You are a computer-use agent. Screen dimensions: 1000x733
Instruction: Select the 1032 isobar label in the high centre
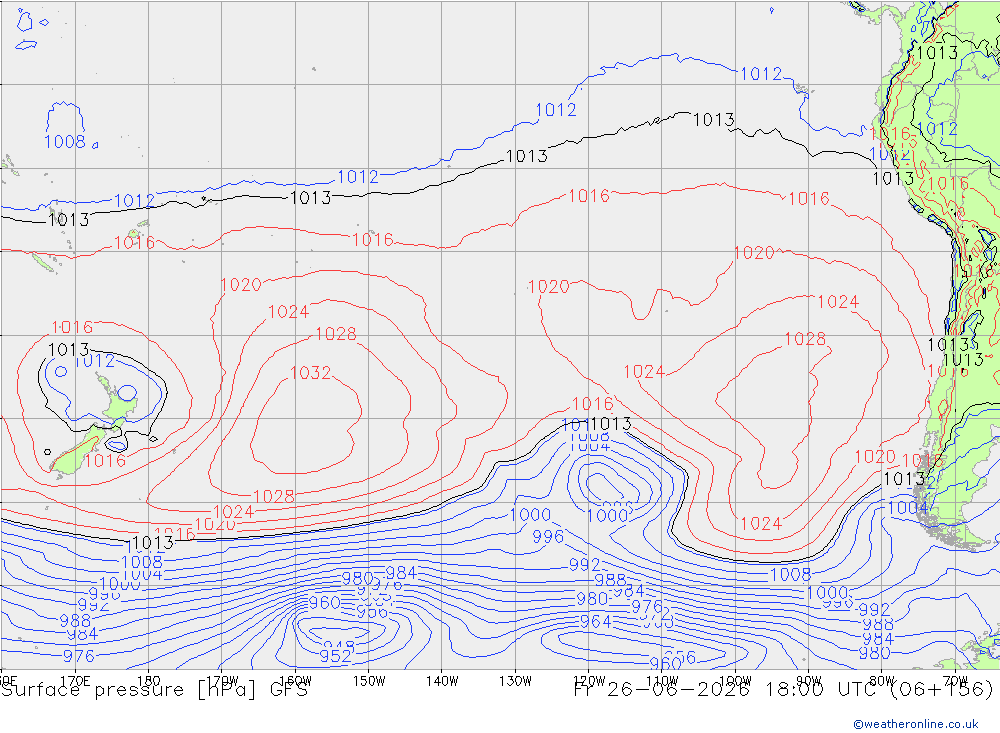click(311, 373)
